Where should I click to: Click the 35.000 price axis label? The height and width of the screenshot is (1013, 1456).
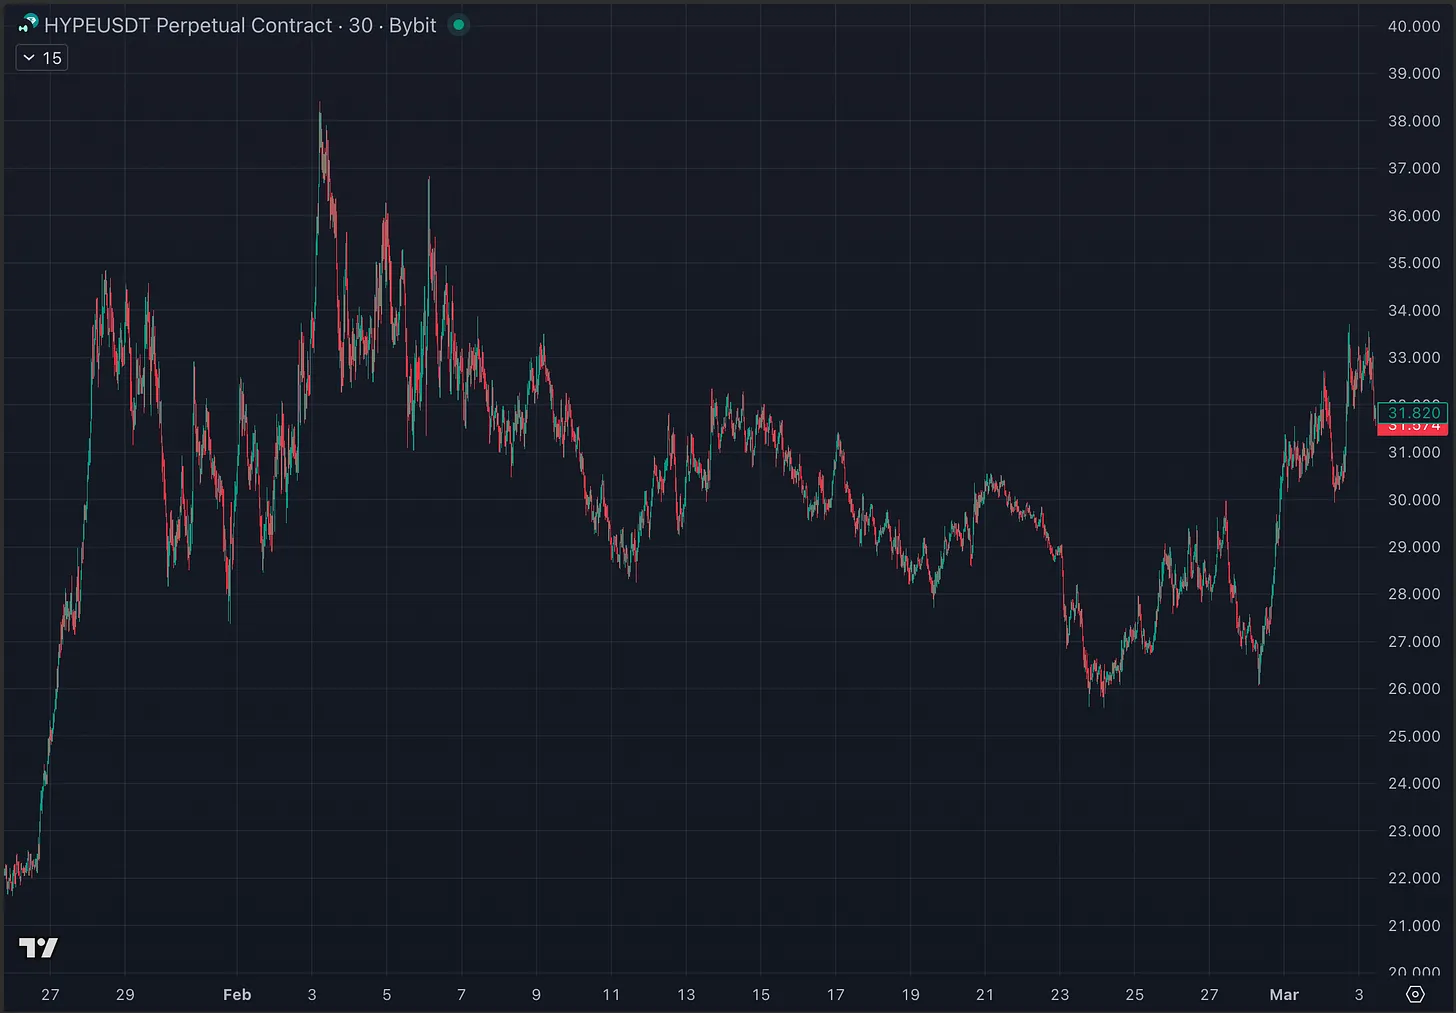[1413, 263]
